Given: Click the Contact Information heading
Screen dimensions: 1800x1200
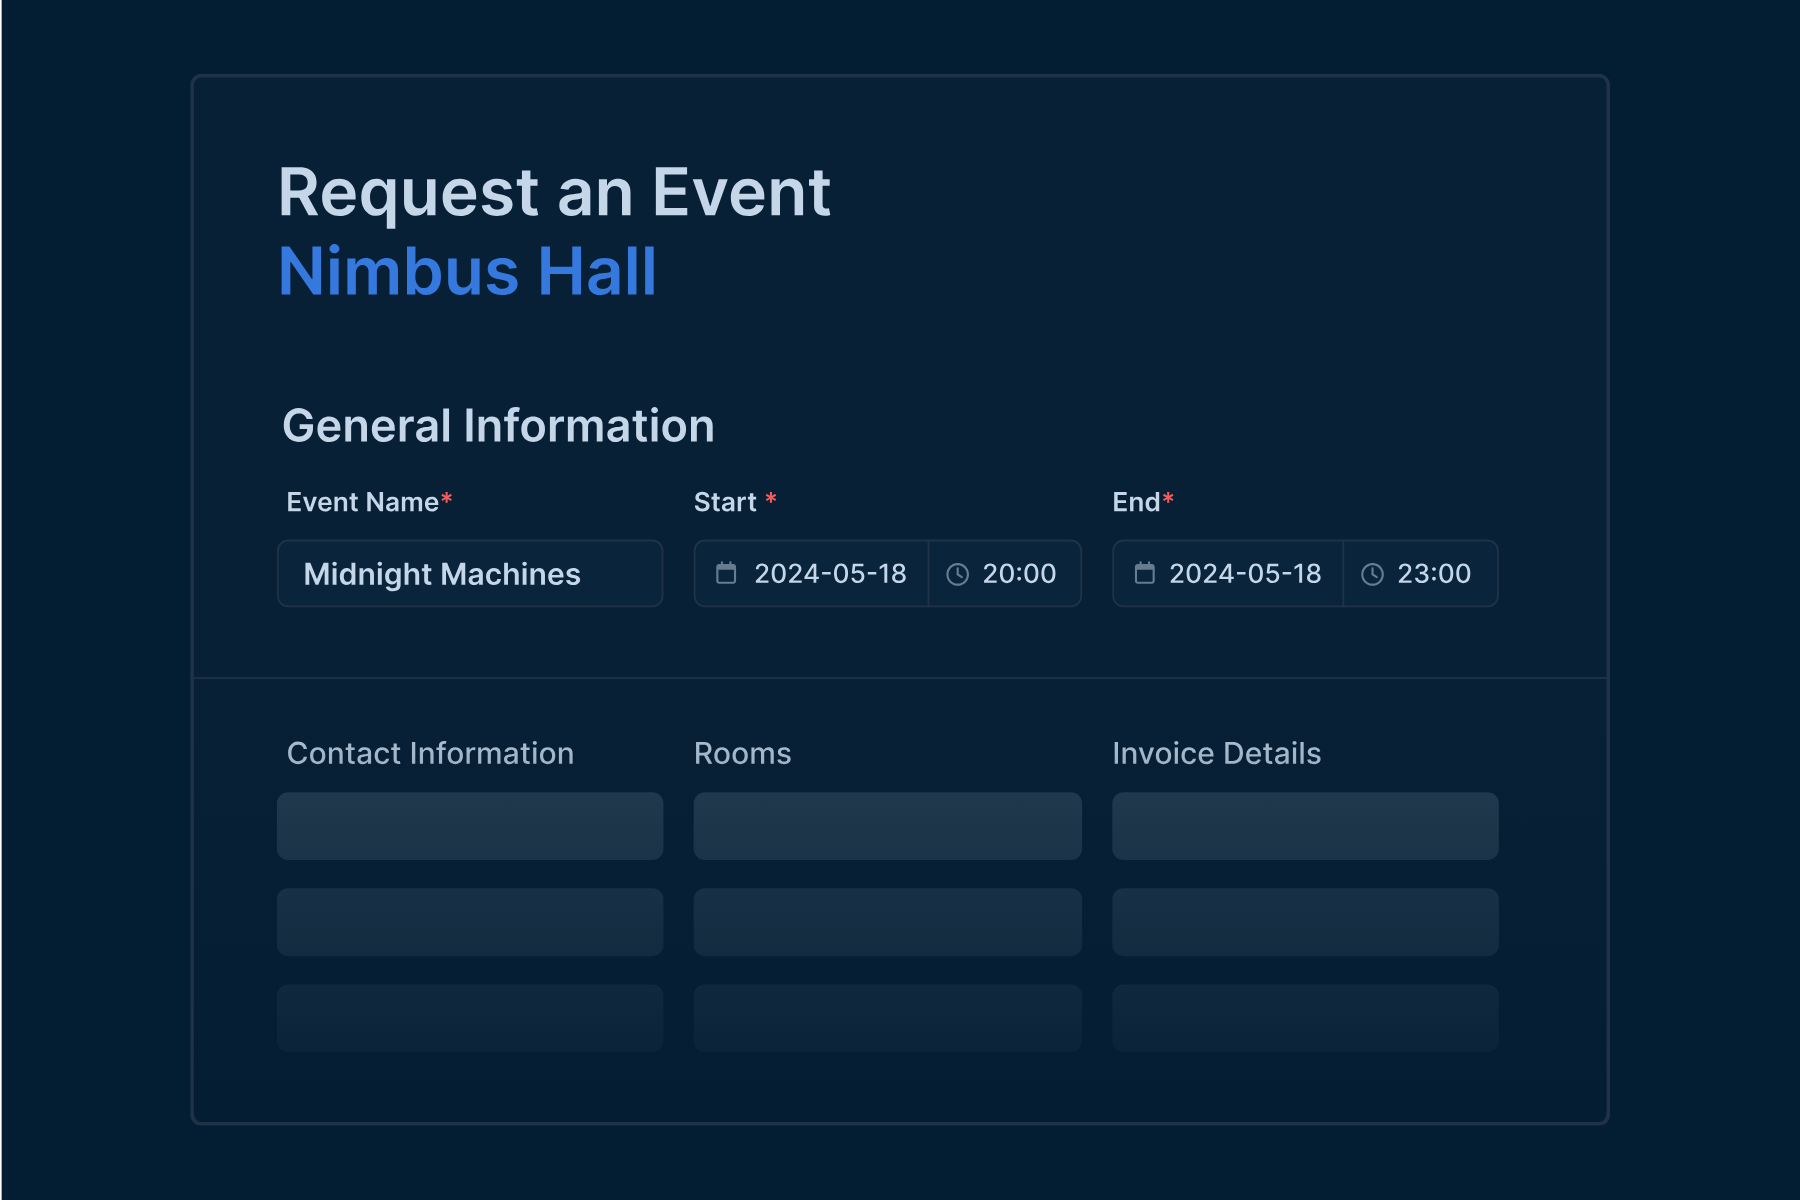Looking at the screenshot, I should coord(430,753).
